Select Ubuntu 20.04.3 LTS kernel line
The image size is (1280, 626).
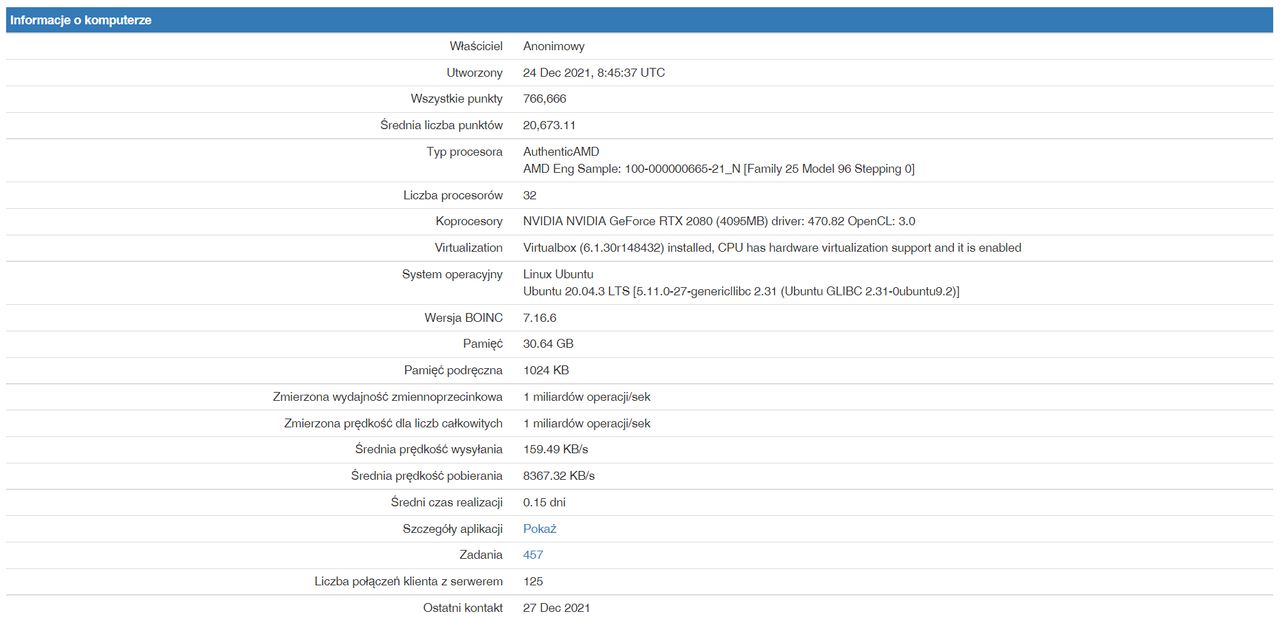click(741, 291)
